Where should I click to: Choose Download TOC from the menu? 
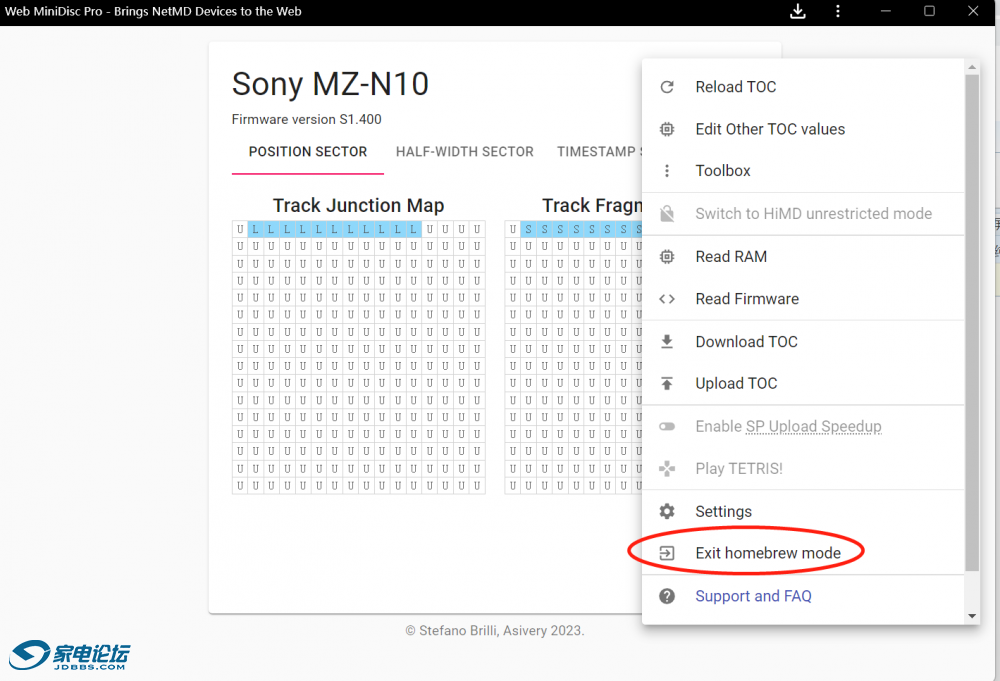click(x=803, y=342)
